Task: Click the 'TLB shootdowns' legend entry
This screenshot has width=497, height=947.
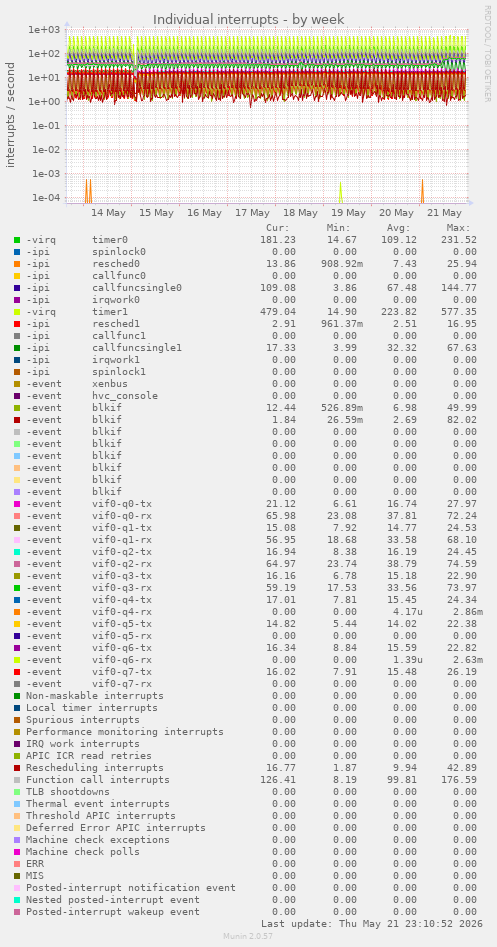Action: 68,792
